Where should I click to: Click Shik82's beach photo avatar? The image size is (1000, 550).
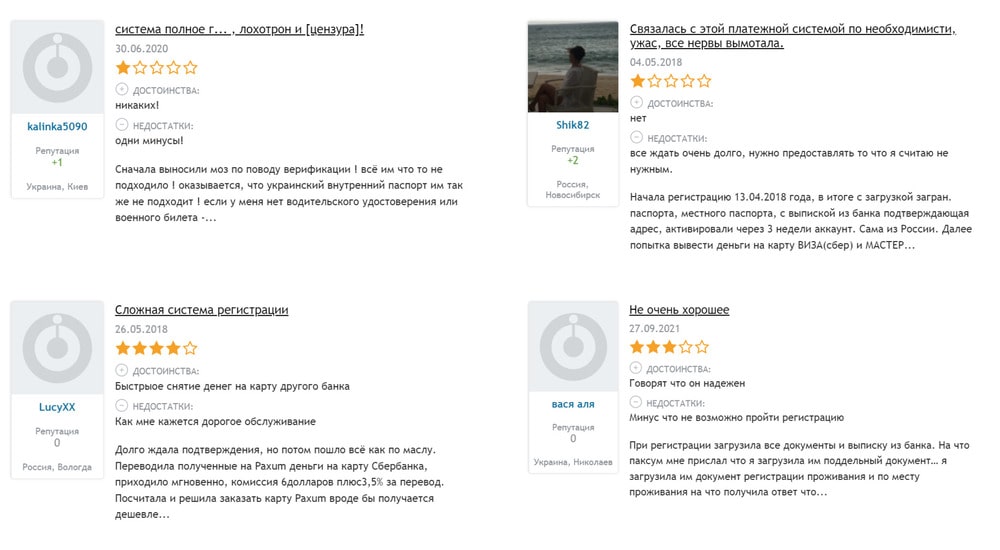[x=573, y=67]
